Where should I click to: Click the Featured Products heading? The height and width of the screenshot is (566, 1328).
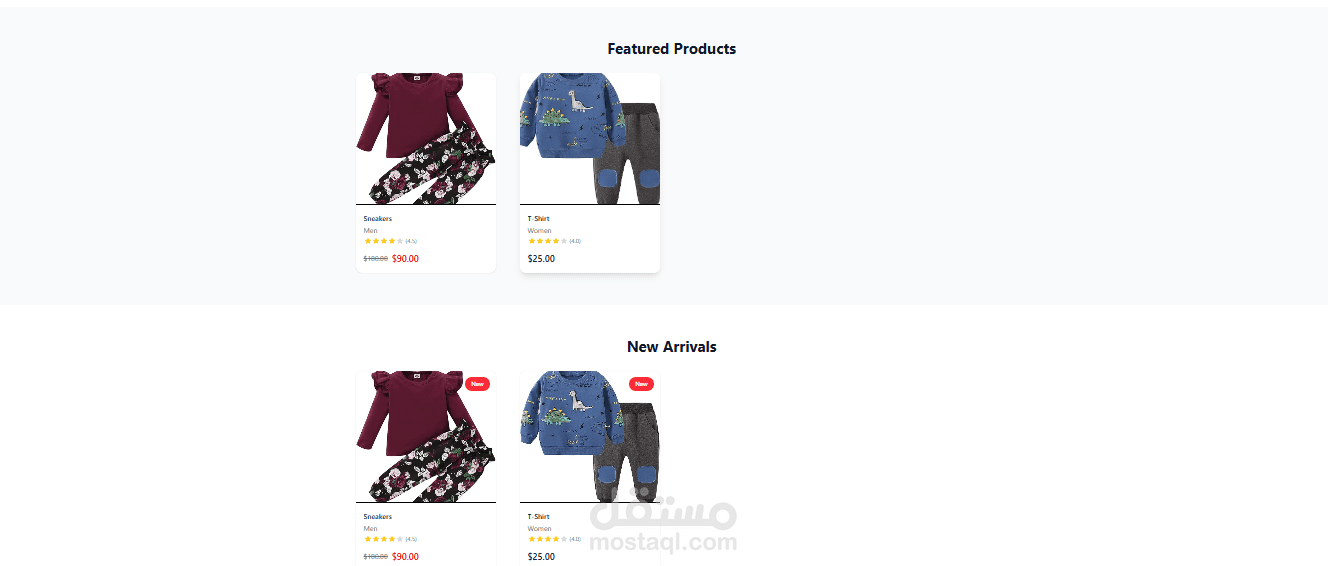672,49
